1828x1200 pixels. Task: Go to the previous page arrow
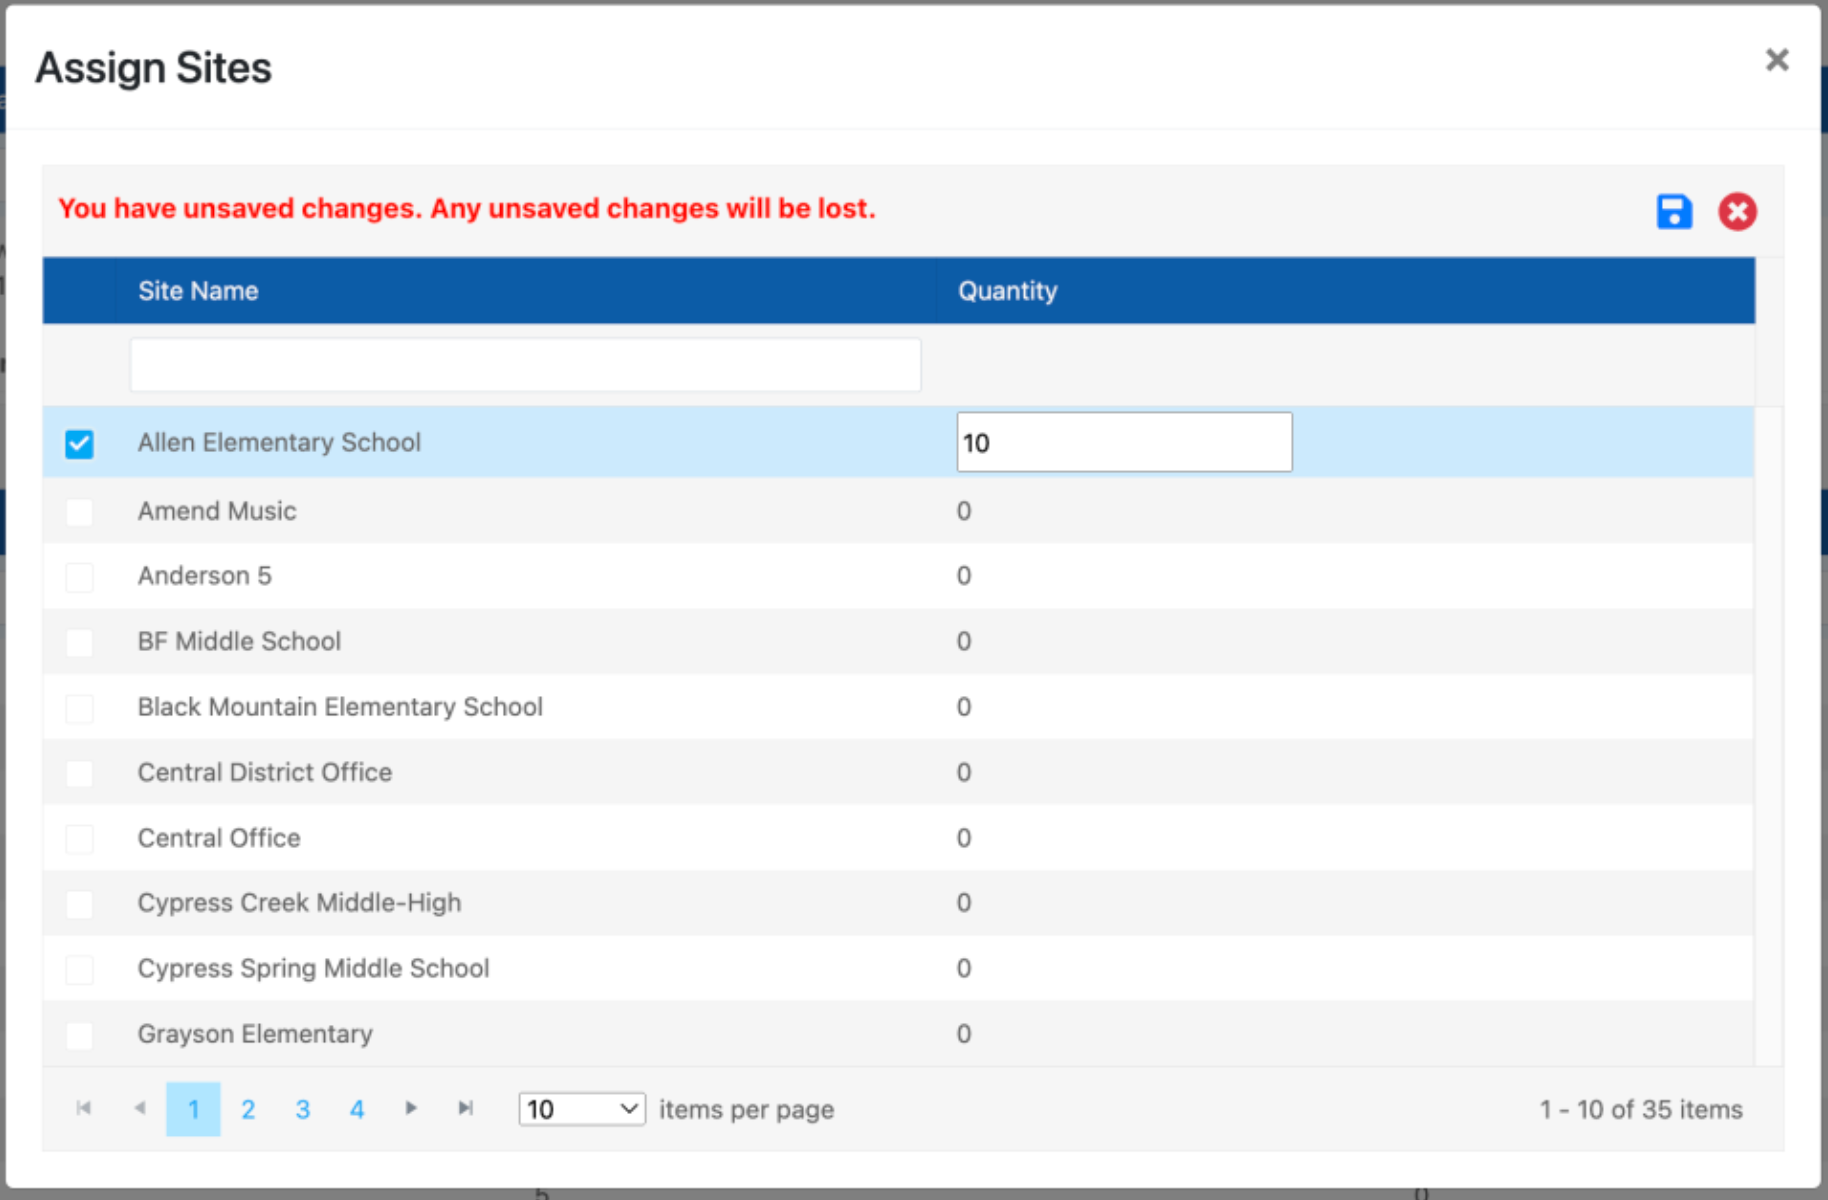point(140,1108)
